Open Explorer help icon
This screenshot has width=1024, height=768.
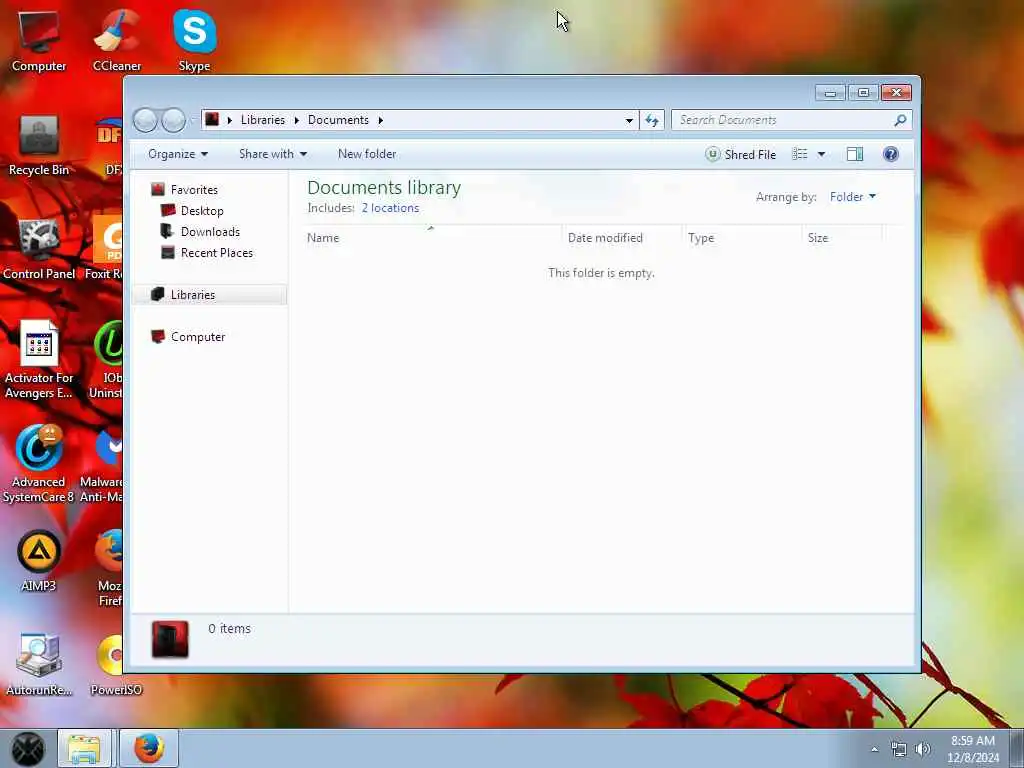coord(891,154)
